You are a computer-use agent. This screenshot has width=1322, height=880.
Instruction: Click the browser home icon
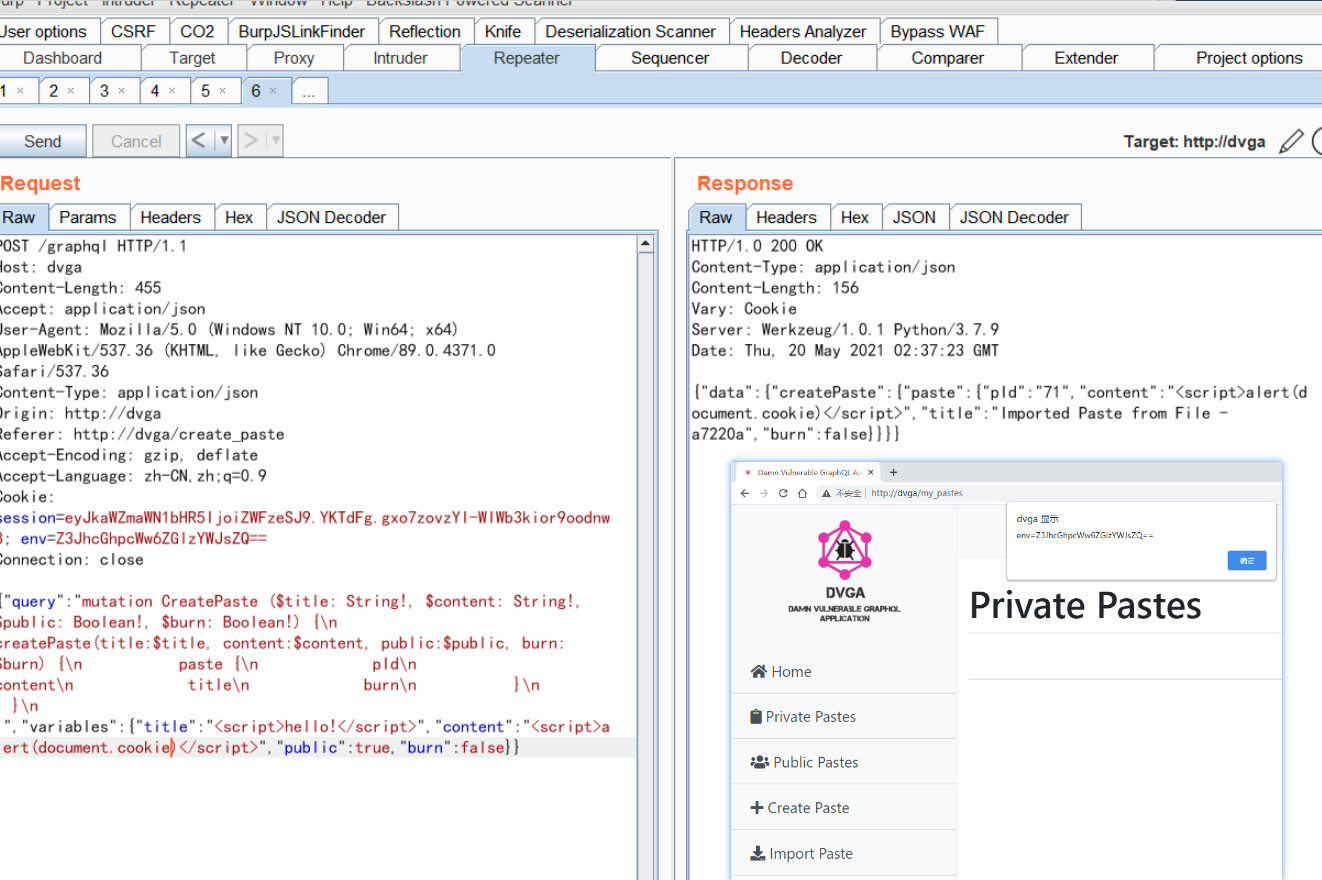802,493
